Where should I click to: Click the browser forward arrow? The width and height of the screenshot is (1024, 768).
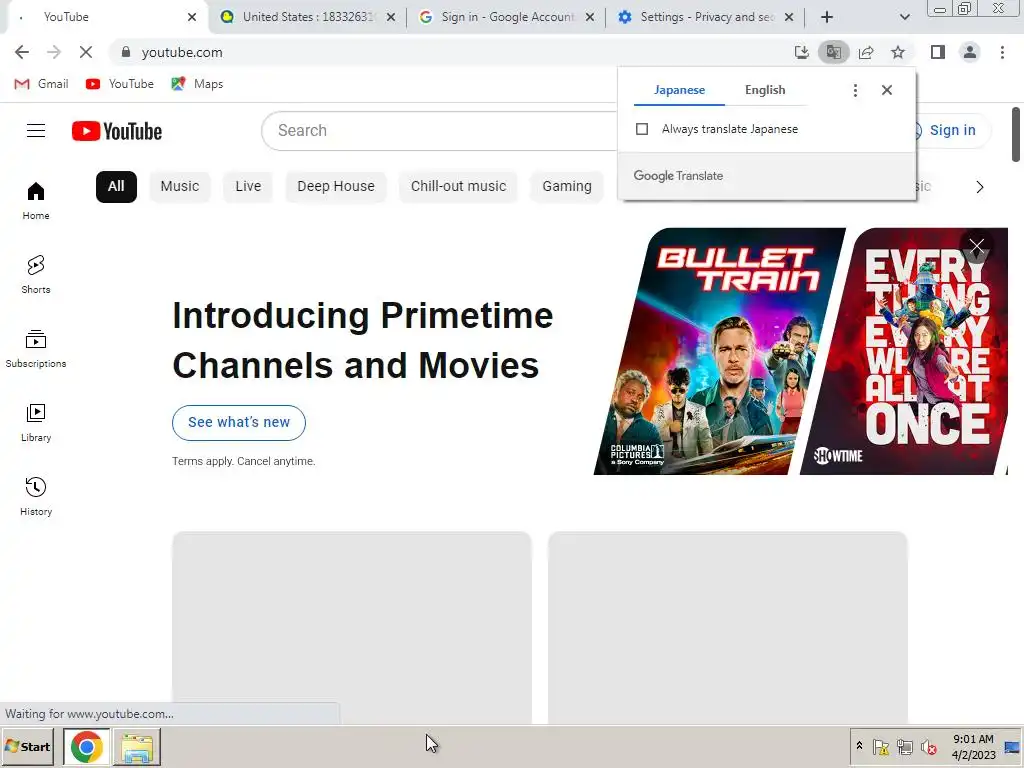[54, 52]
